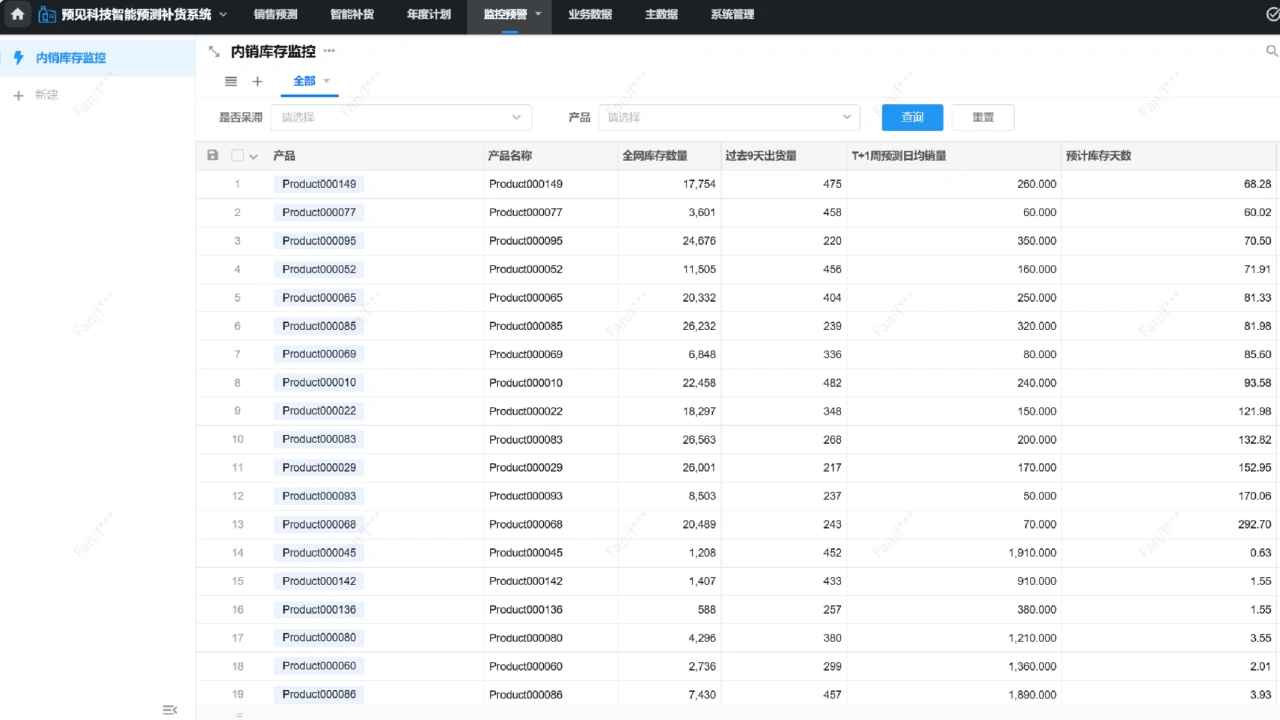Click the search magnifier icon at top right
This screenshot has height=720, width=1280.
point(1272,51)
